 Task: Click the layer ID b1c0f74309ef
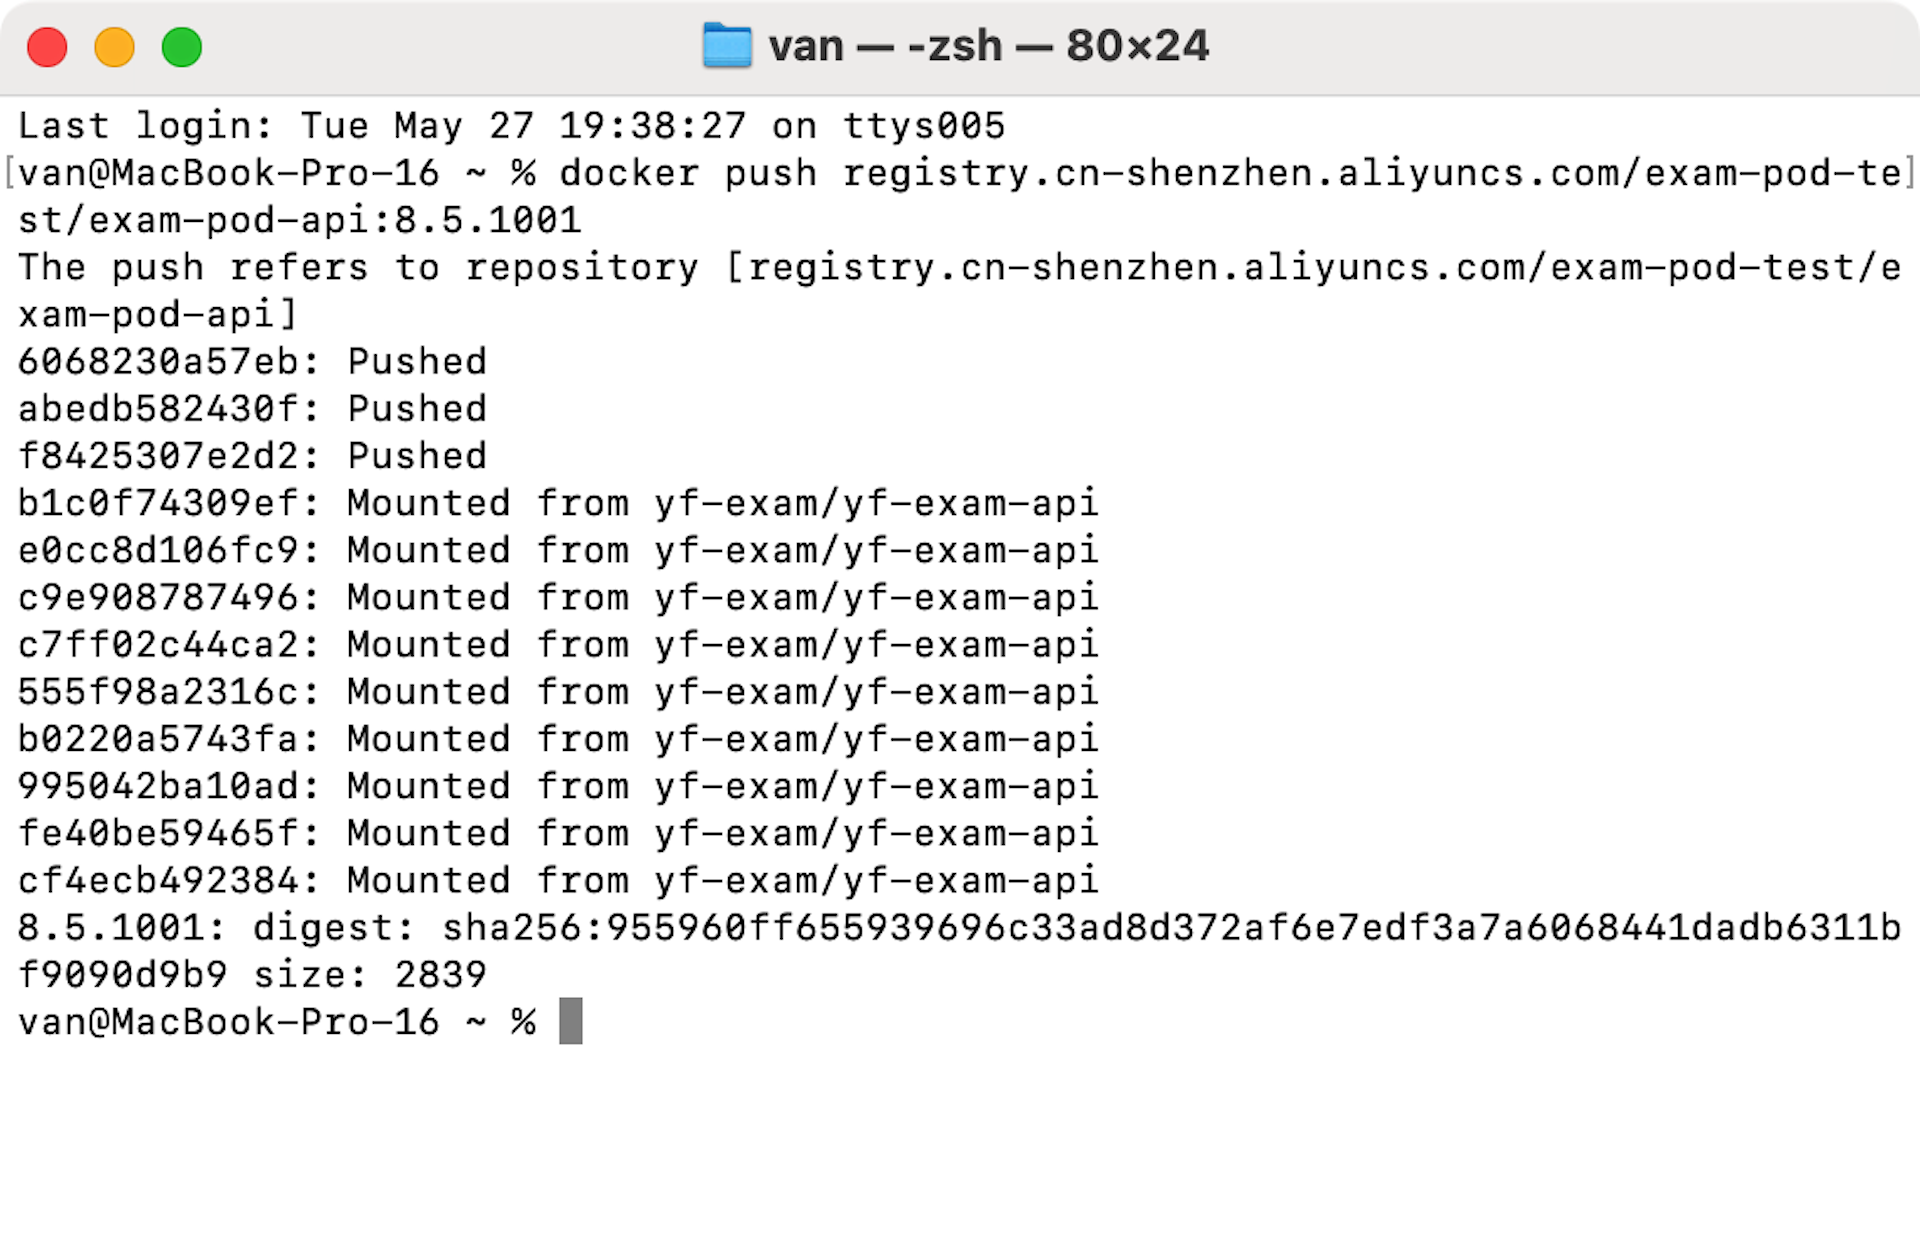point(159,503)
